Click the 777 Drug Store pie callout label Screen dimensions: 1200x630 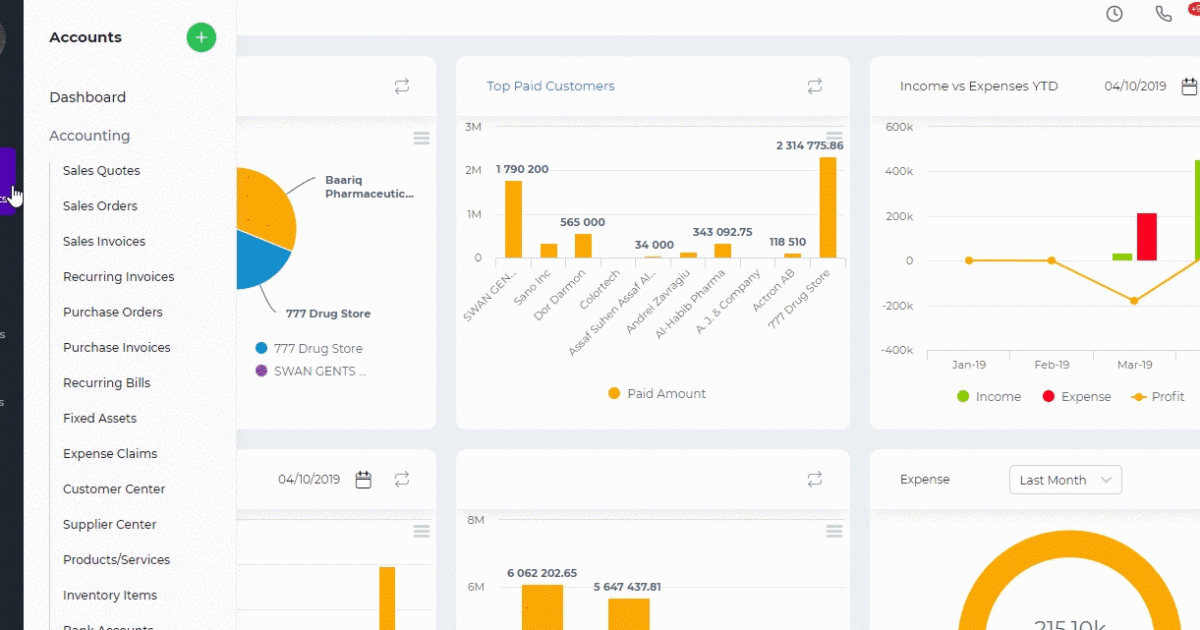[x=328, y=314]
